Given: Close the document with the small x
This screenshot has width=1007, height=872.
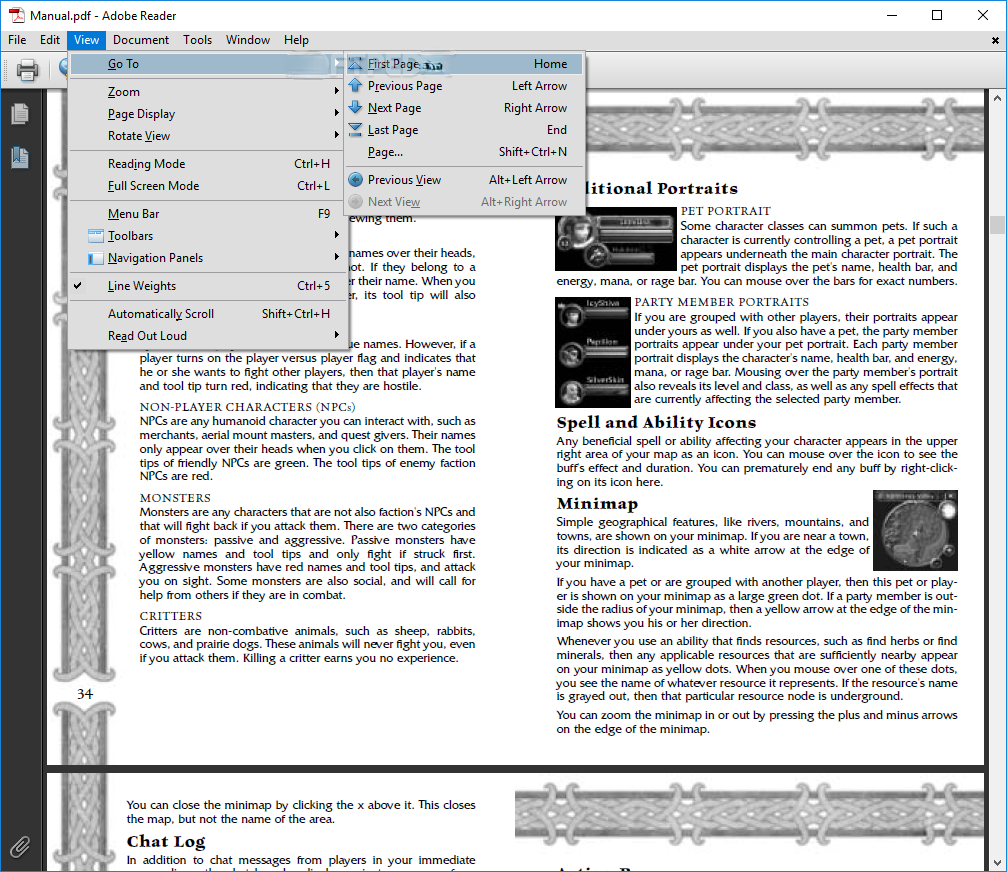Looking at the screenshot, I should (x=995, y=40).
